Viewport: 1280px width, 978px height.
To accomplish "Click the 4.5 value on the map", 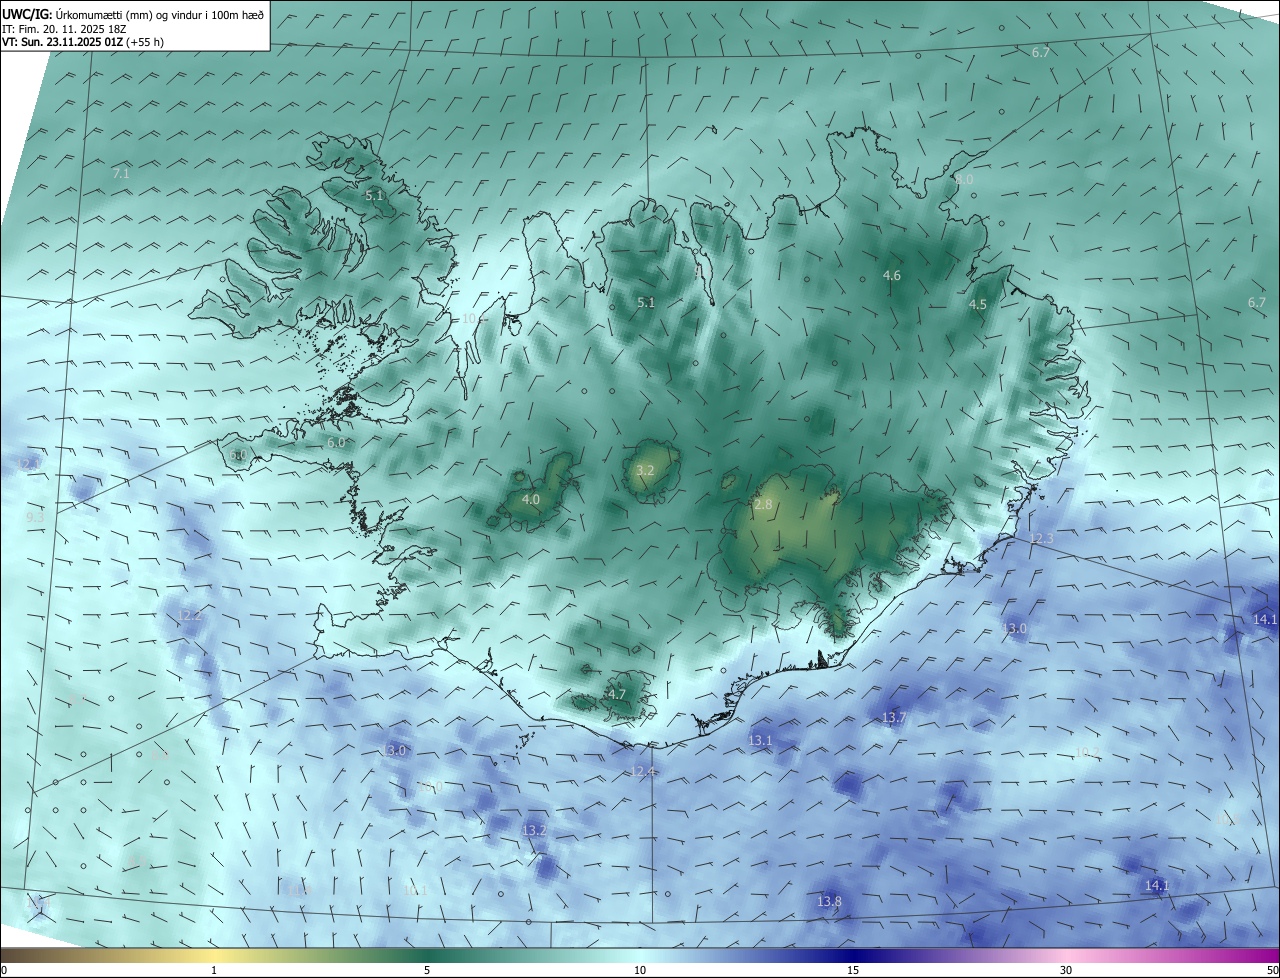I will (x=978, y=304).
